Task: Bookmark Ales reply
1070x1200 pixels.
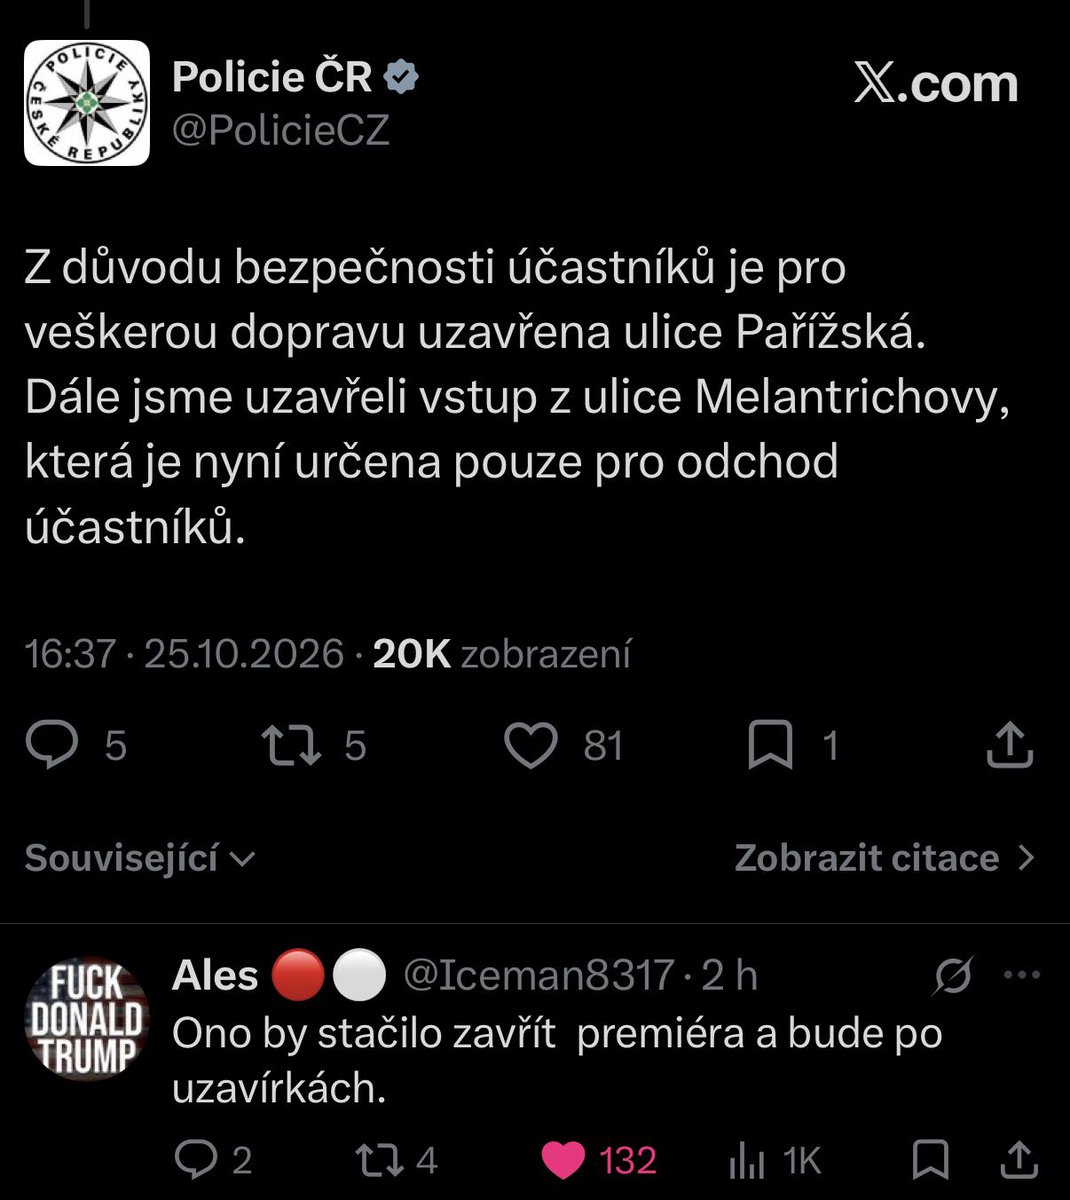Action: (931, 1160)
